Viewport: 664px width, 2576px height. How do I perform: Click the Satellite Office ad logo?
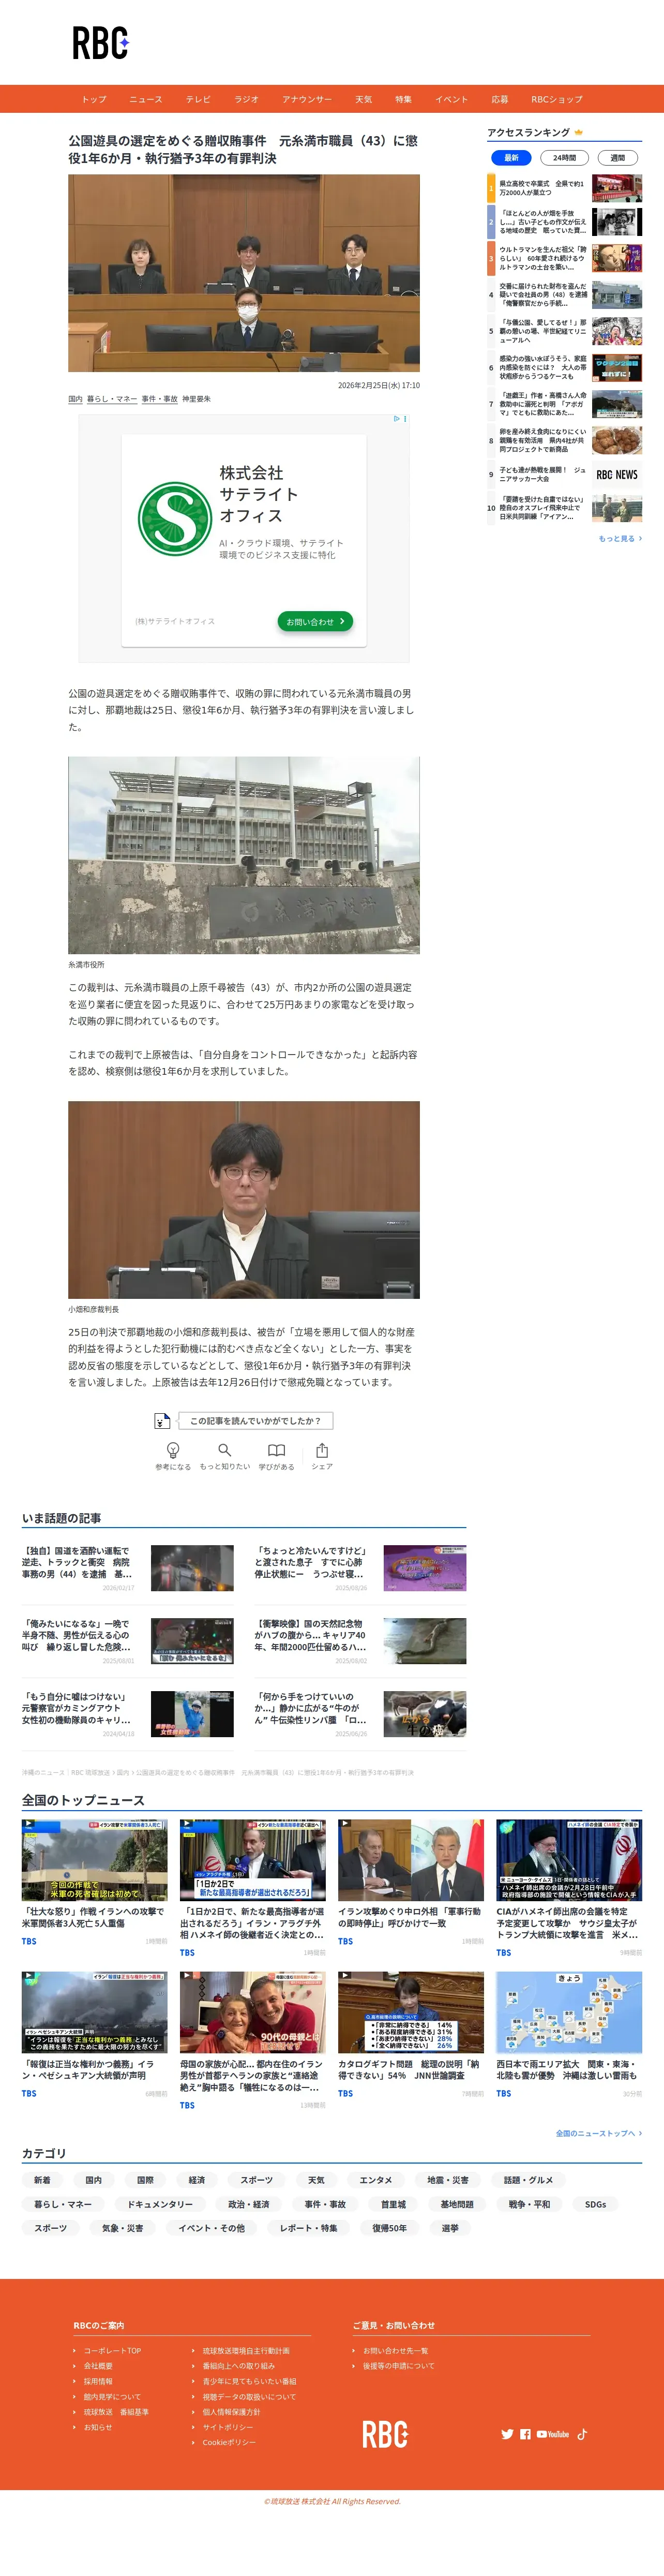coord(174,518)
